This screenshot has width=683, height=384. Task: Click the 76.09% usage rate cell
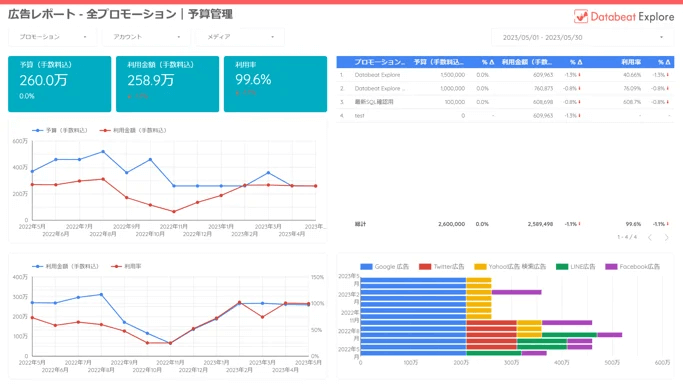(632, 88)
